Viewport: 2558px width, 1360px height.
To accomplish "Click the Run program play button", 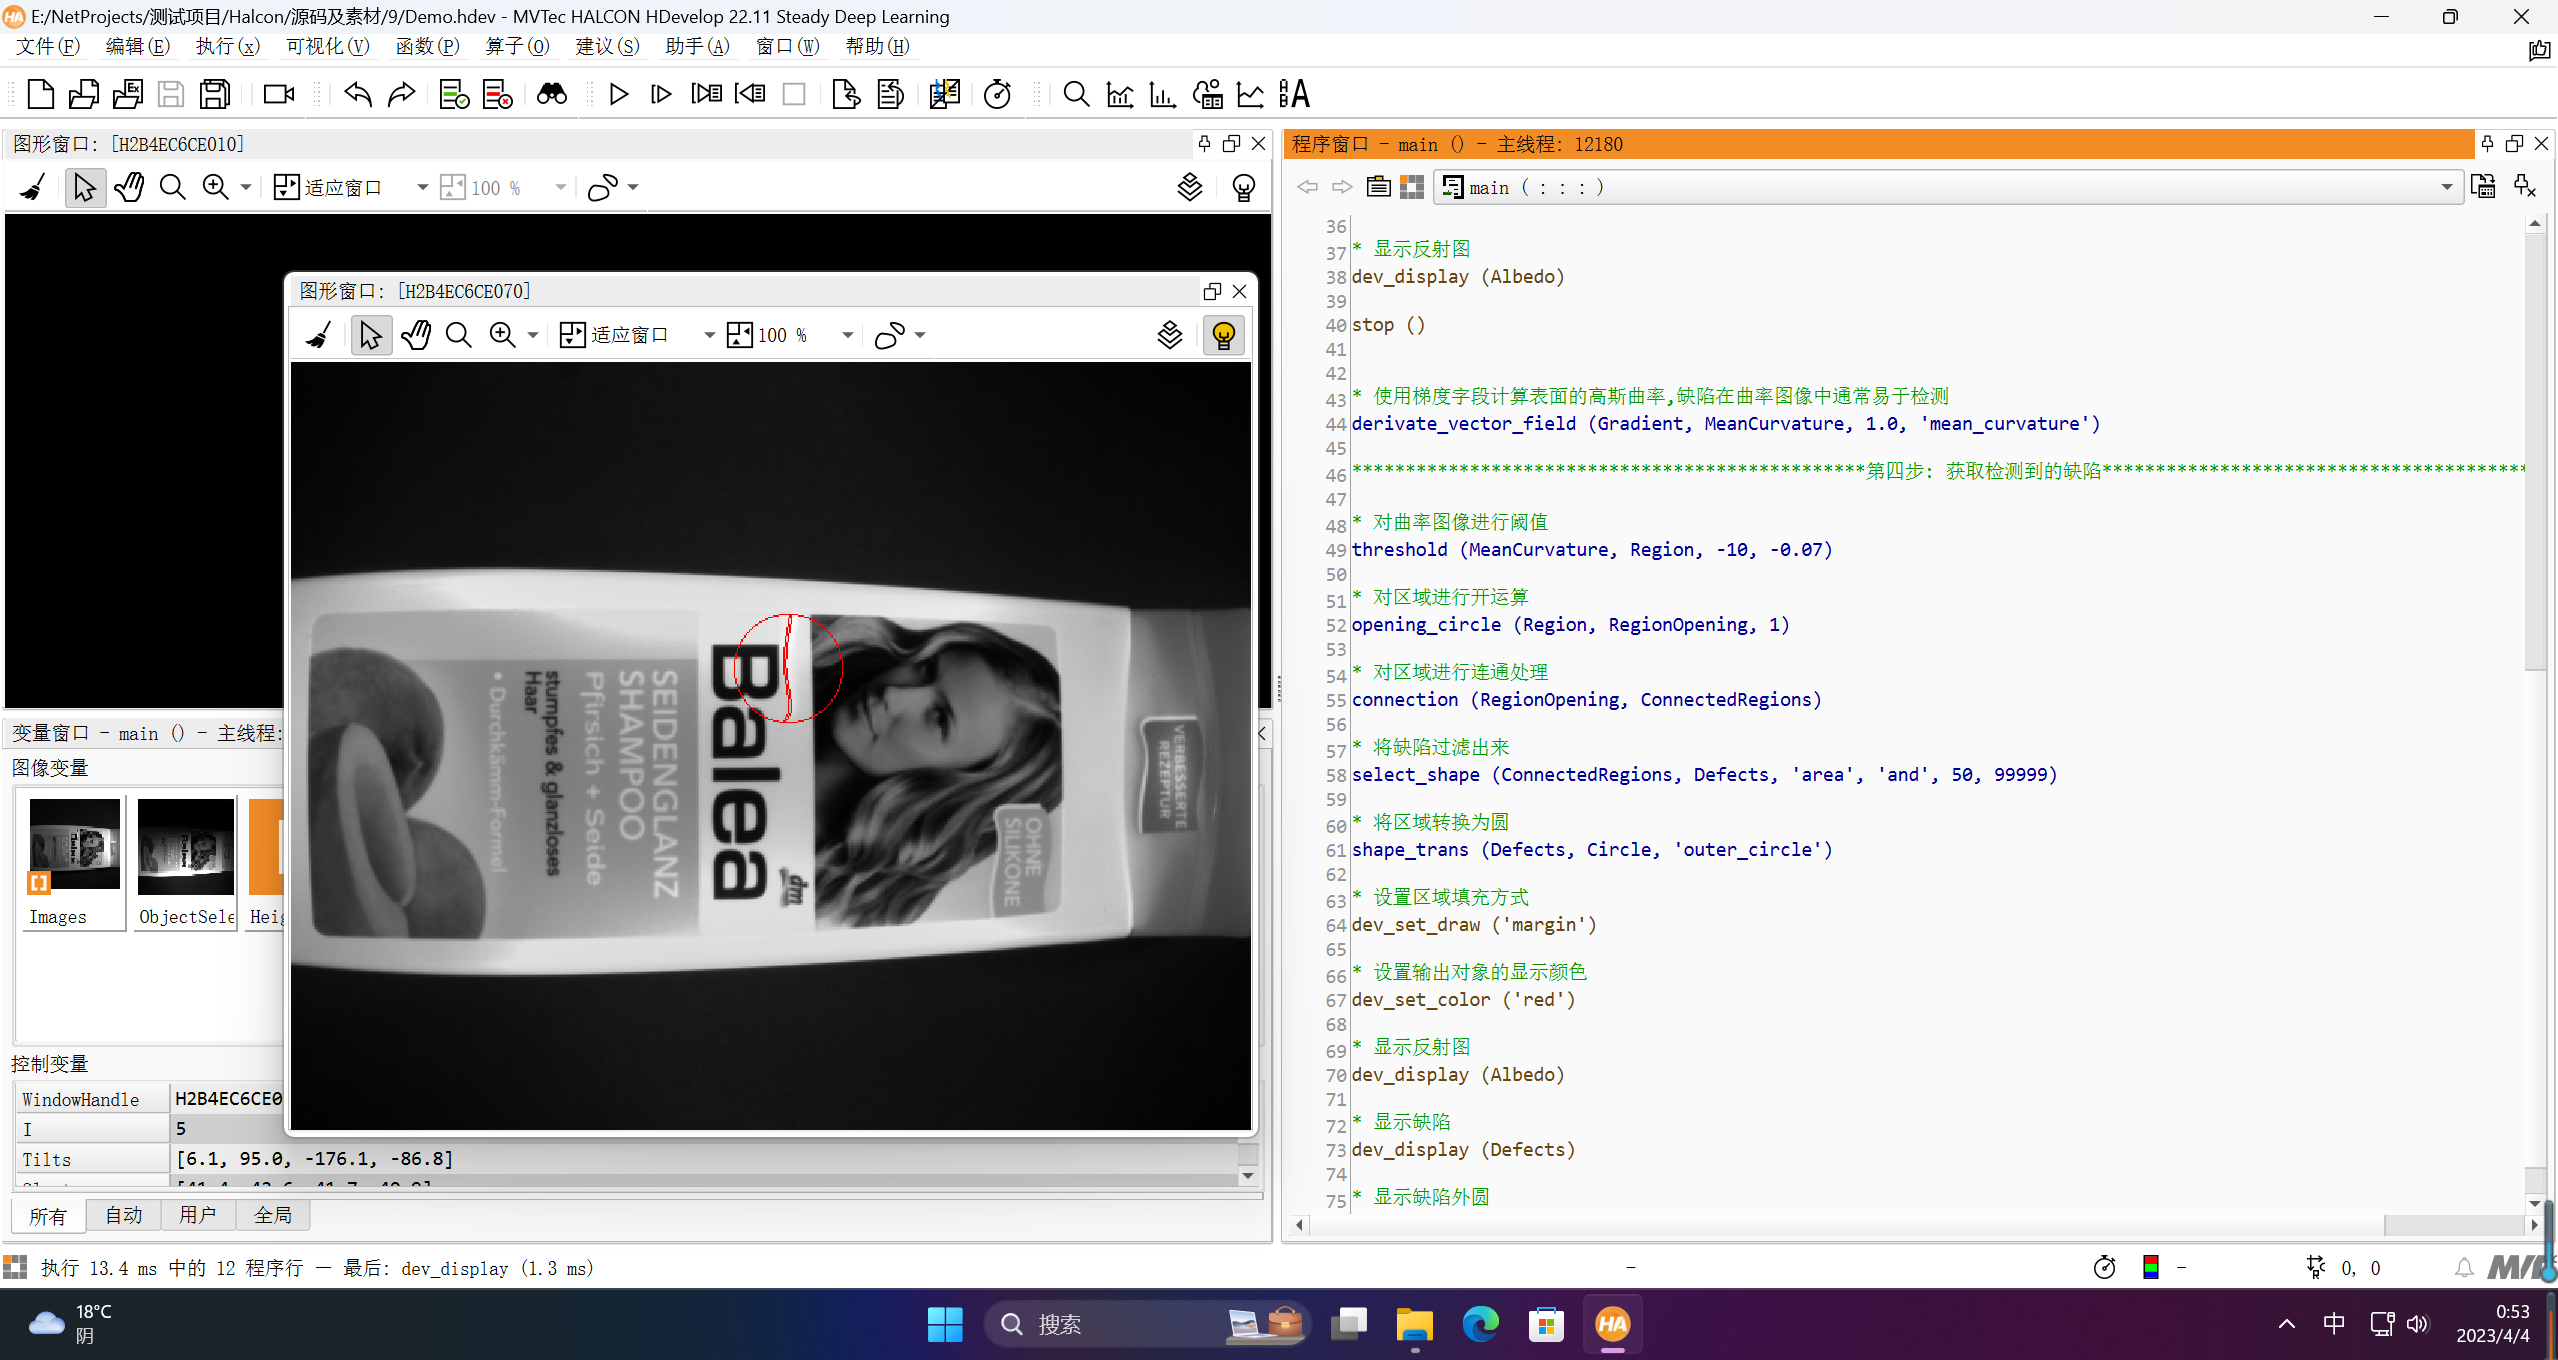I will pos(618,94).
